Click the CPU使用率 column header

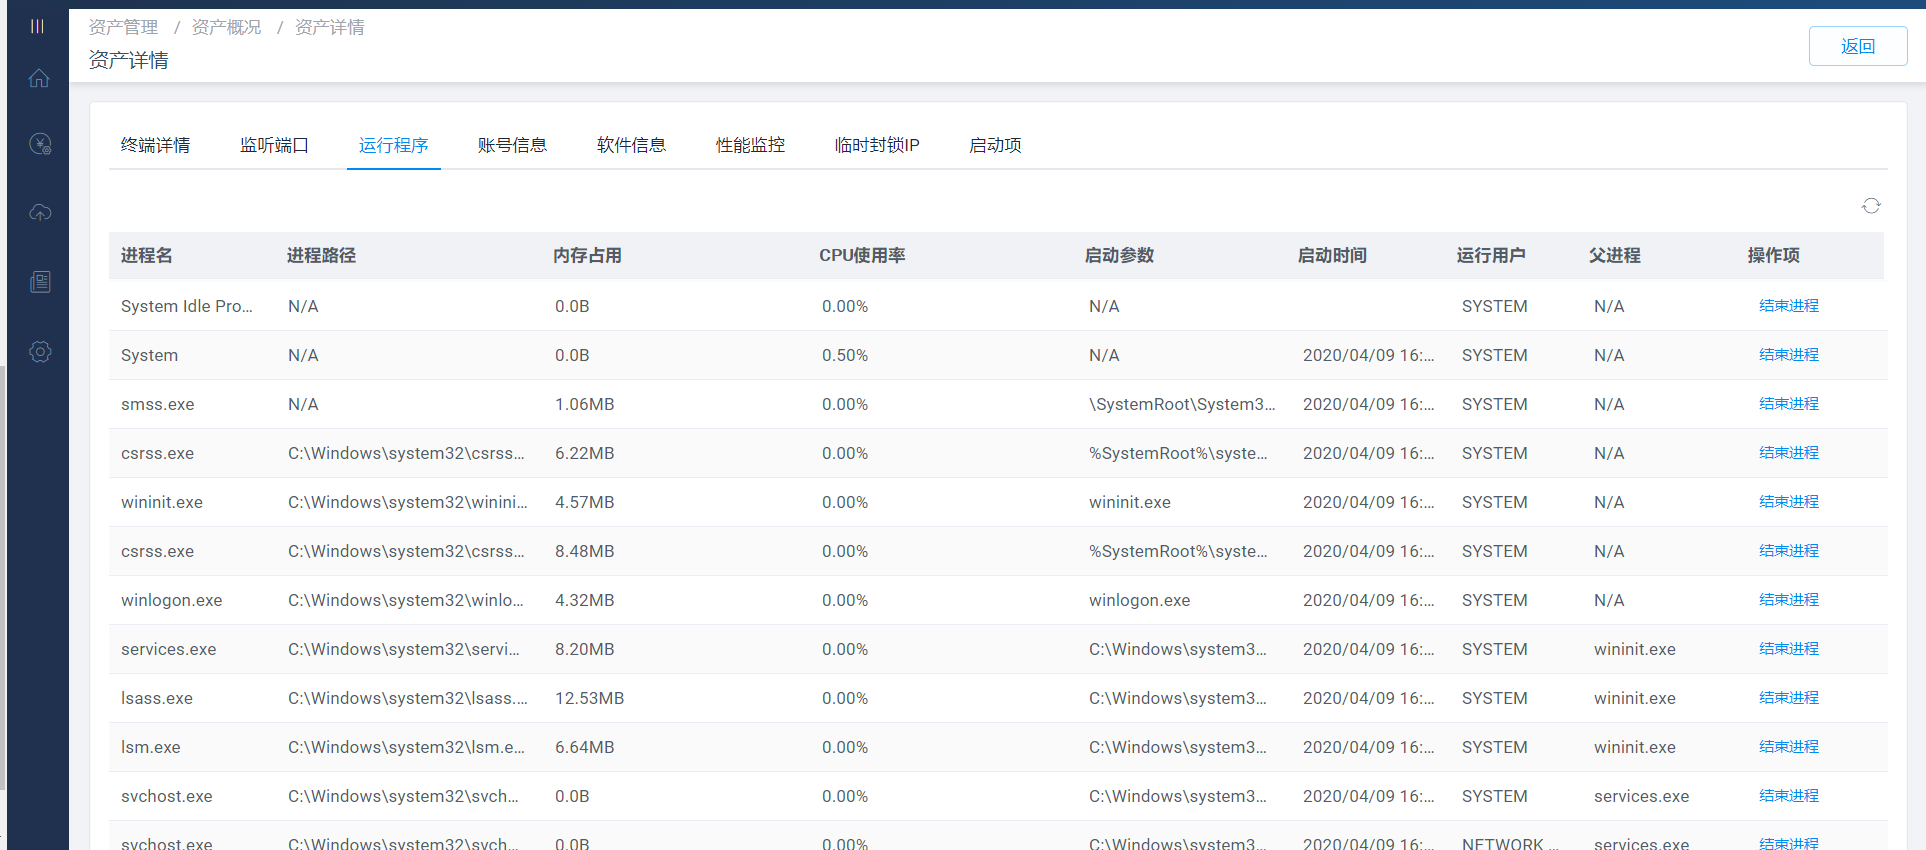click(x=862, y=256)
